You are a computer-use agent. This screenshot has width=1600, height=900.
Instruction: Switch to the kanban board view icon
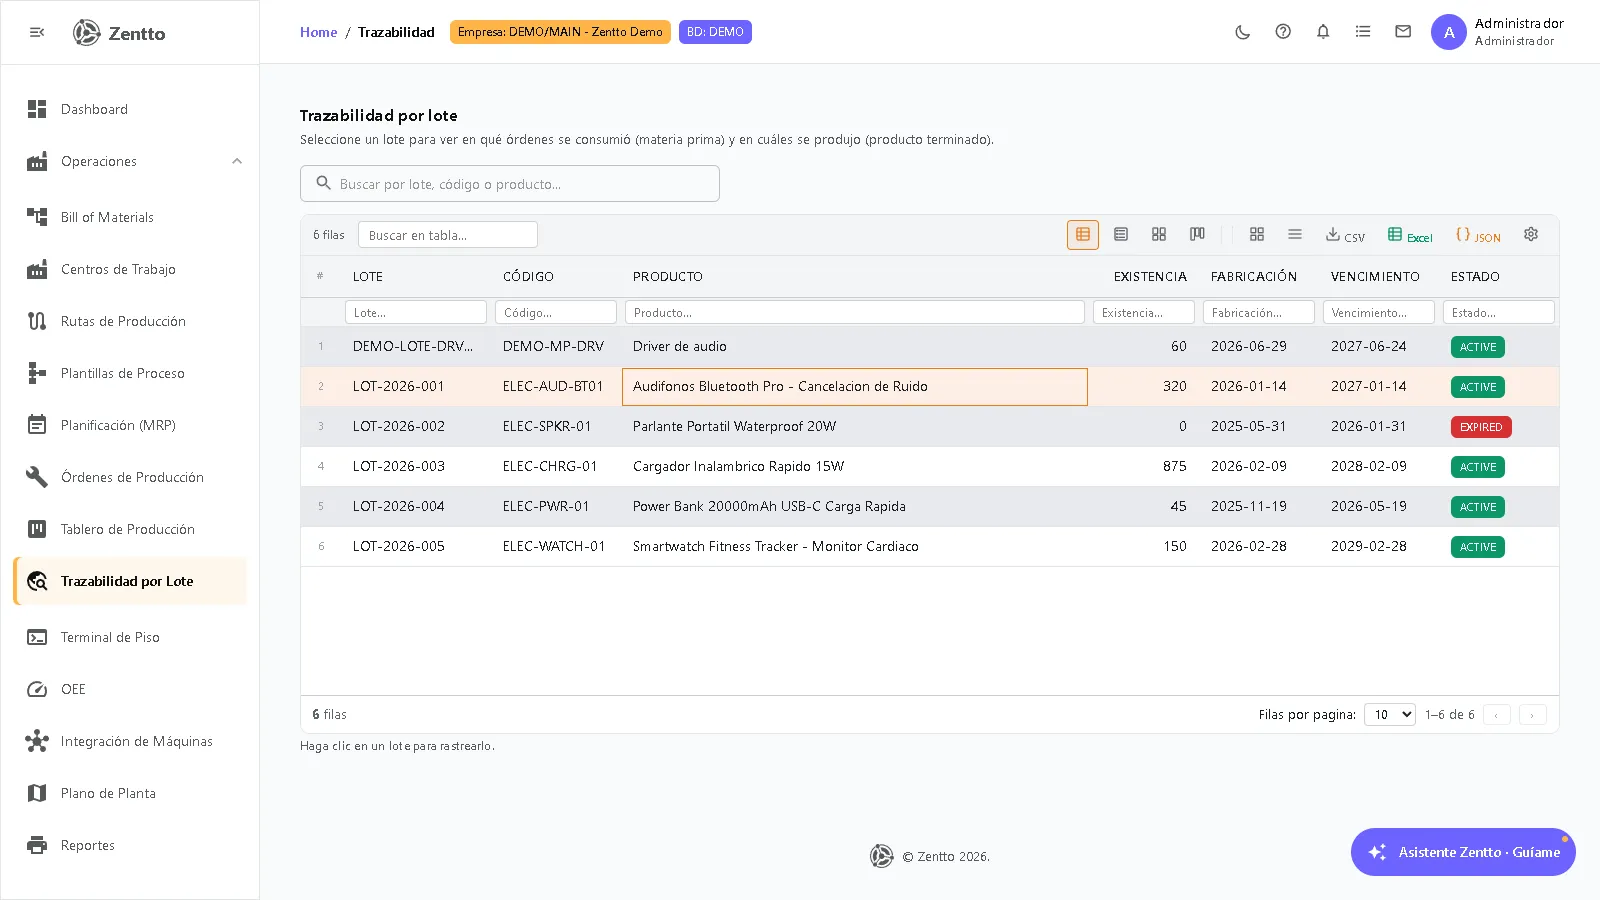click(x=1197, y=235)
